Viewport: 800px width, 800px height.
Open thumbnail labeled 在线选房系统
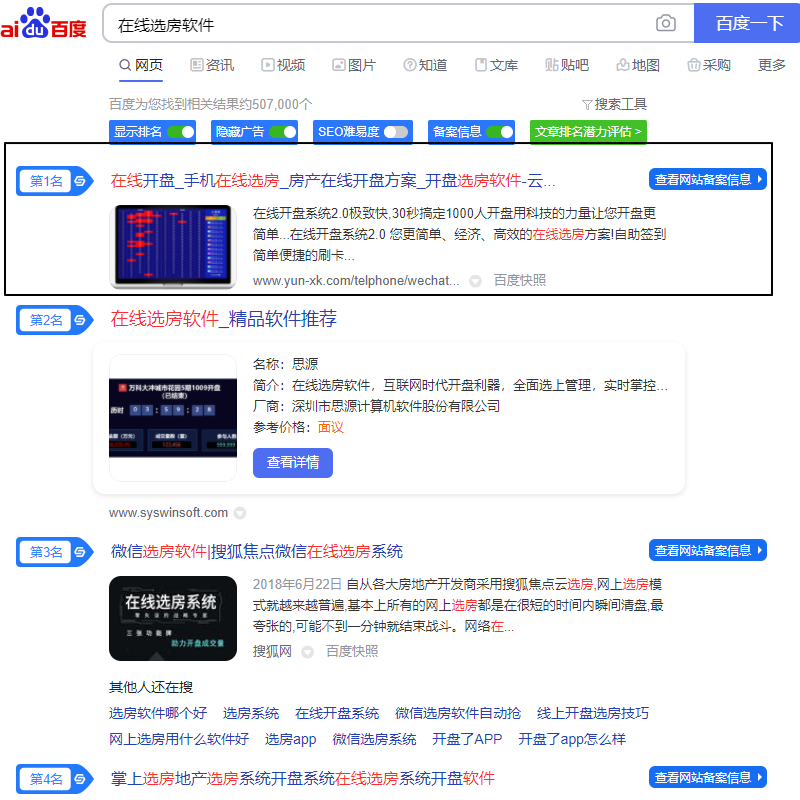click(x=172, y=618)
